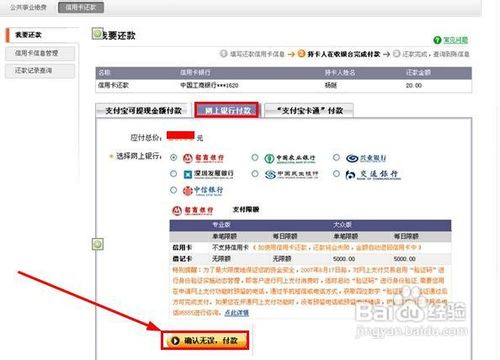This screenshot has height=360, width=500.
Task: Click the orange step-two circle icon in progress bar
Action: pyautogui.click(x=301, y=53)
